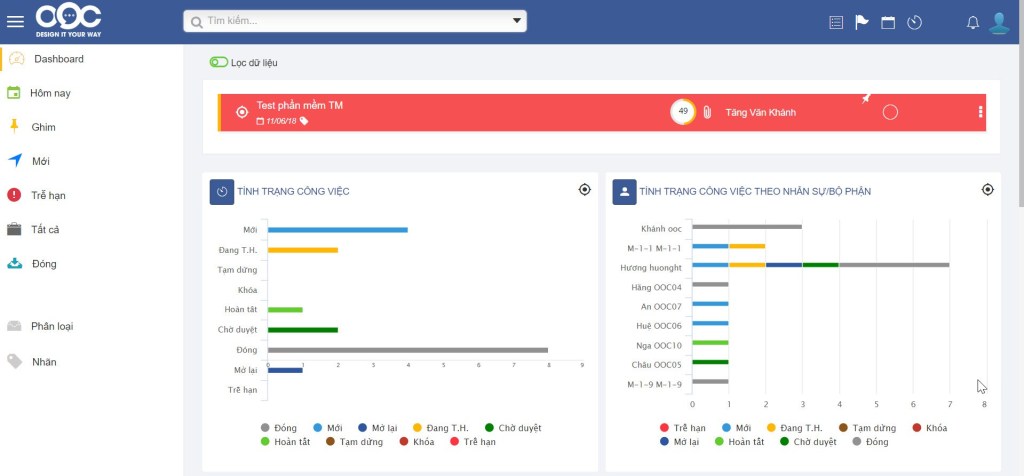
Task: Toggle Trễ hạn legend in right chart
Action: [x=683, y=428]
